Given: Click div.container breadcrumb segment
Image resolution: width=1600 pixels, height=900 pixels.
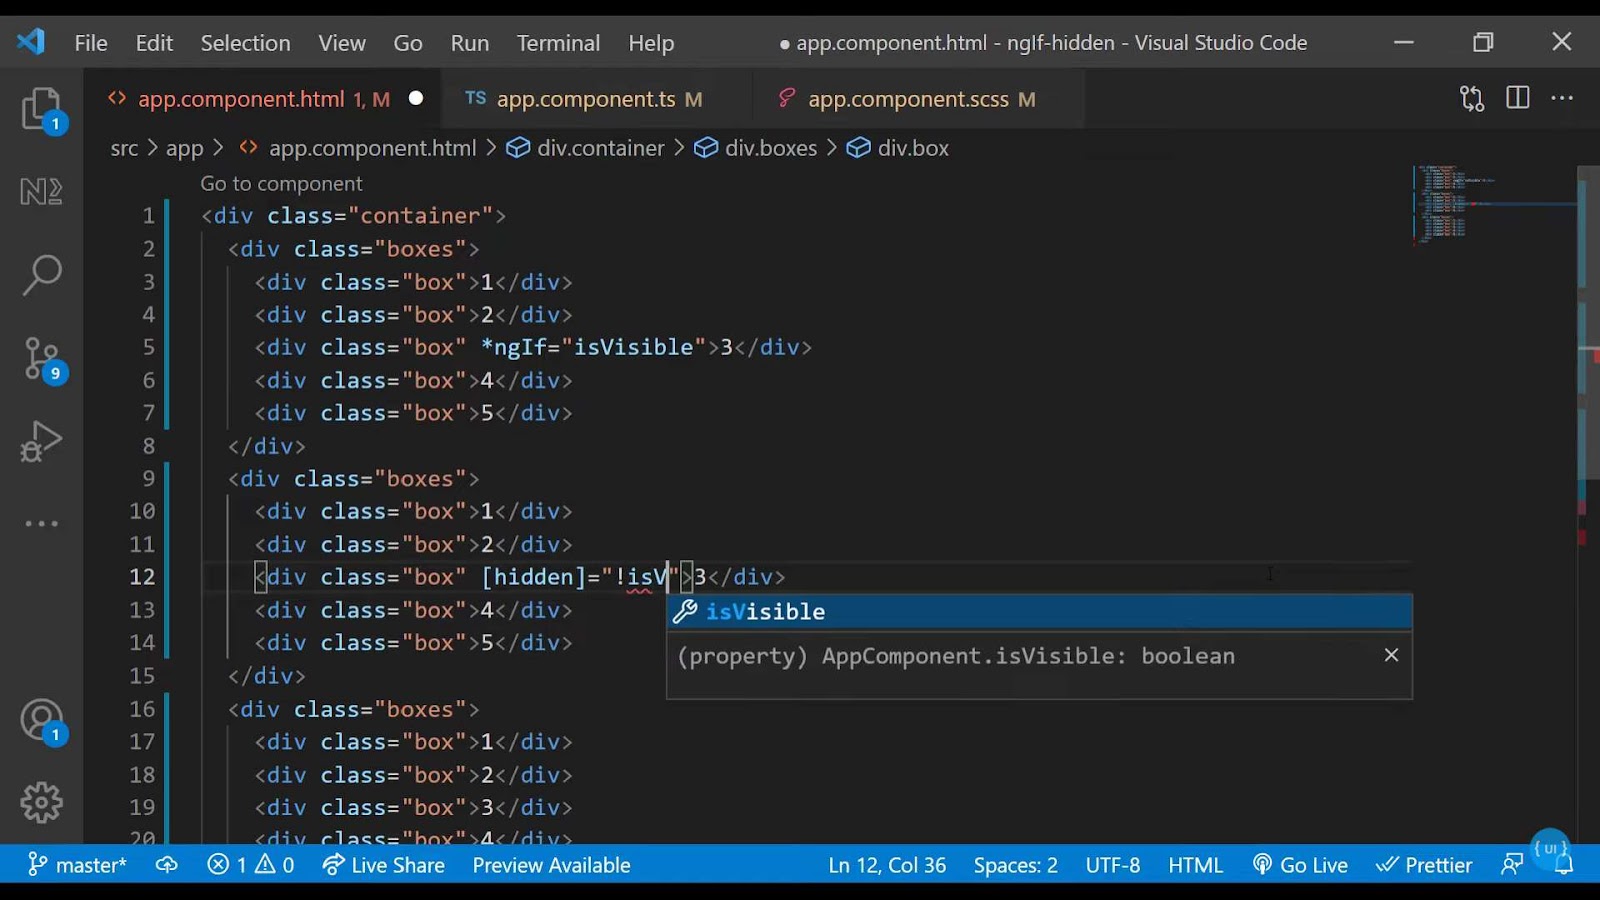Looking at the screenshot, I should click(x=600, y=148).
